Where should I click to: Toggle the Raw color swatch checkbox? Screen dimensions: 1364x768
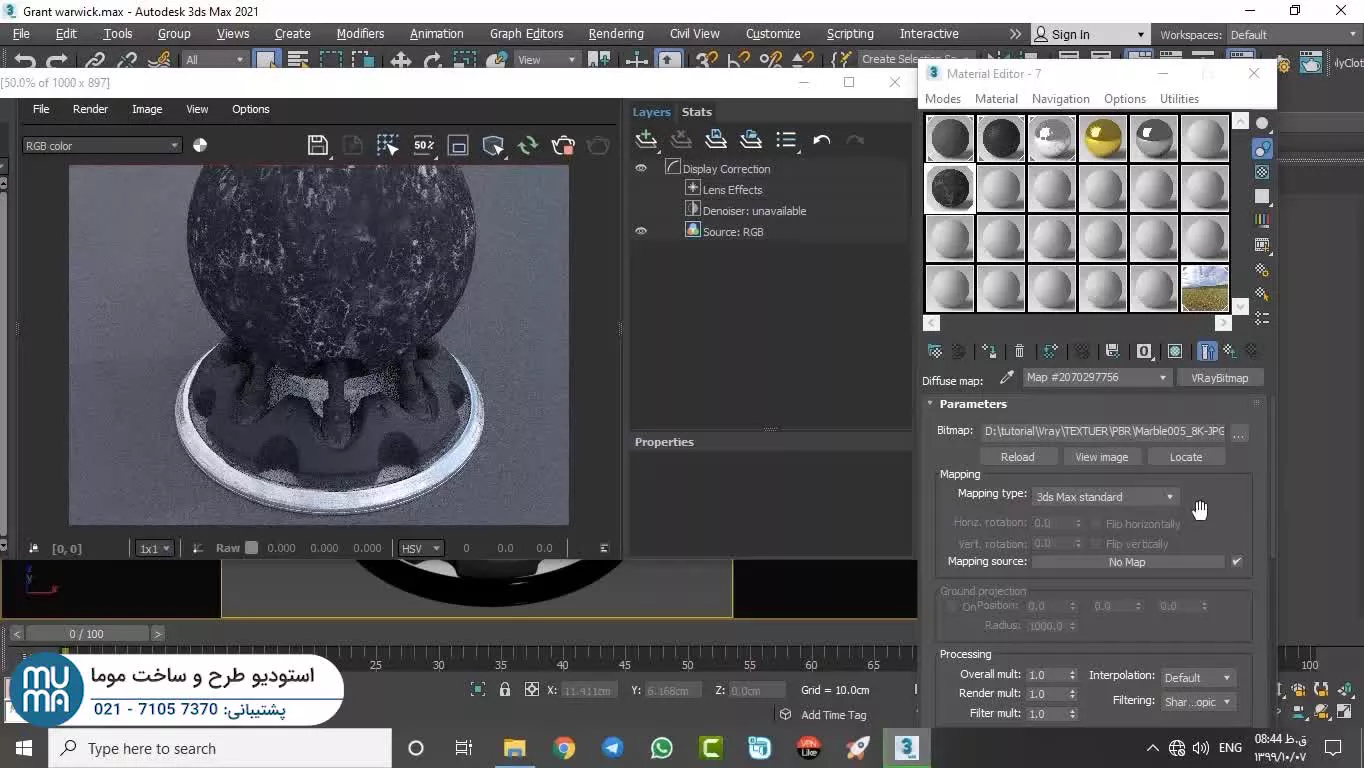click(x=252, y=548)
